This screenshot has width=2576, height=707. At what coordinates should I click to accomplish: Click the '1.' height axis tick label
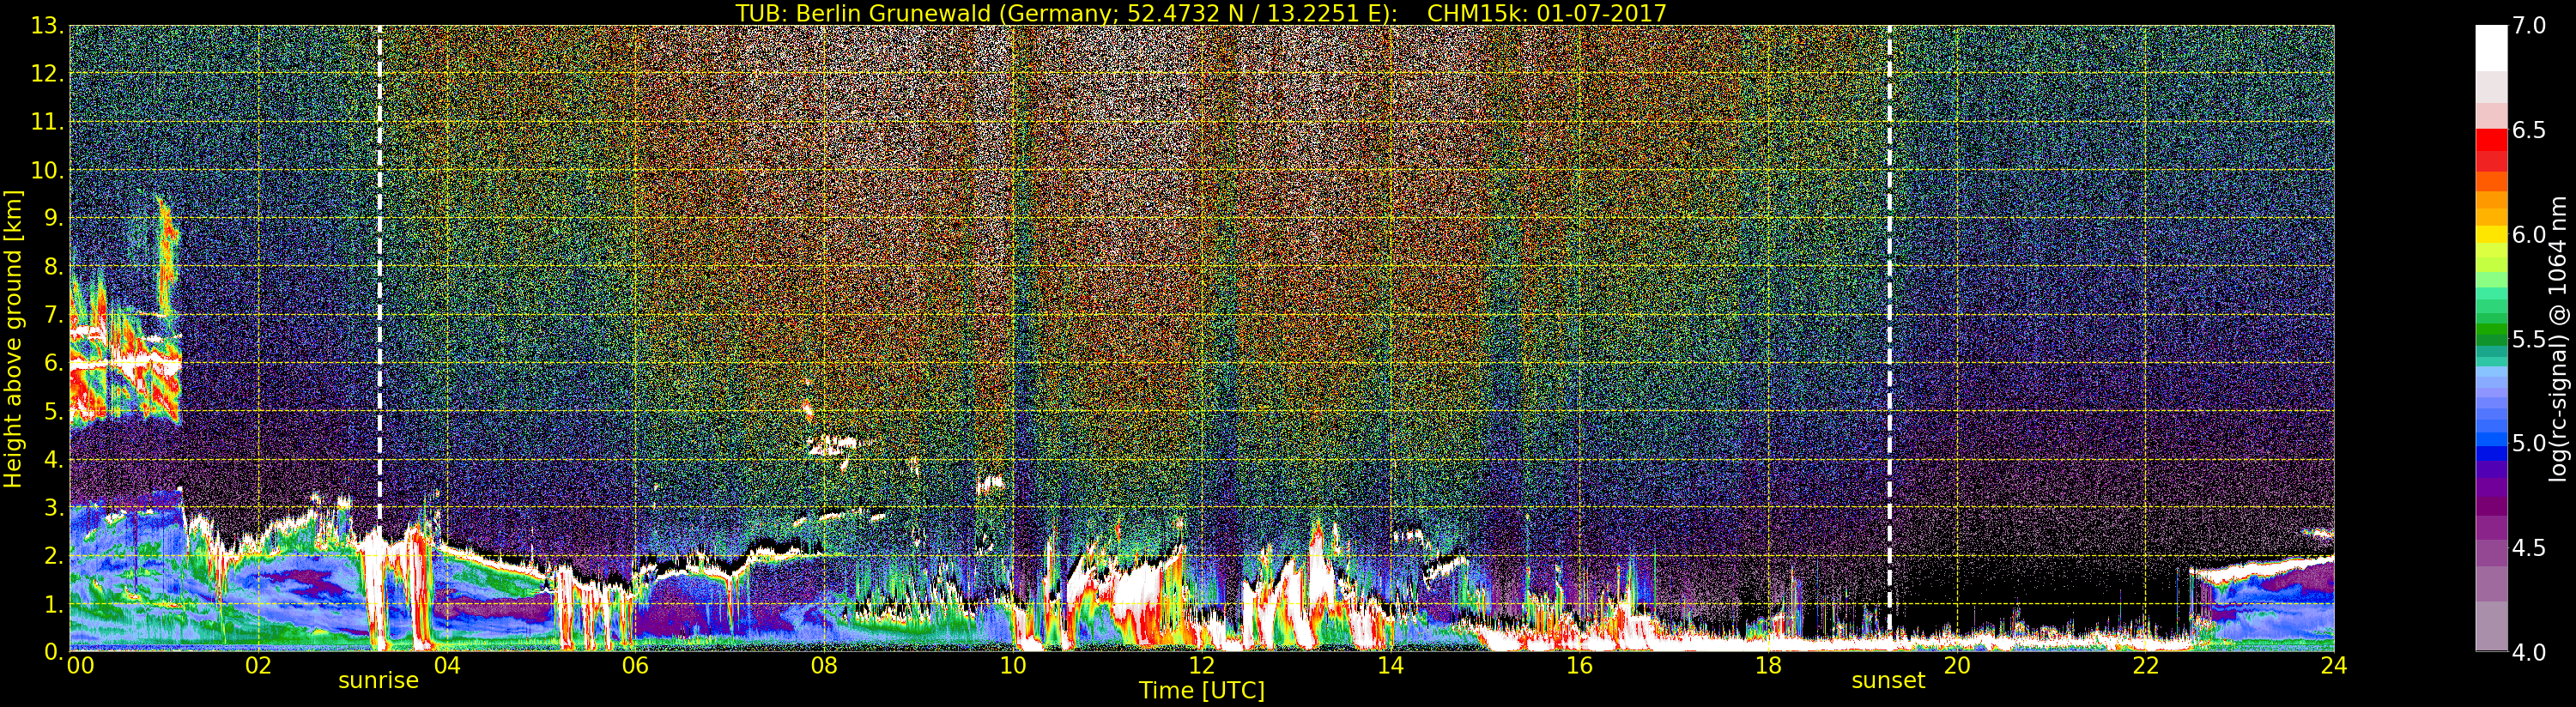pyautogui.click(x=54, y=603)
